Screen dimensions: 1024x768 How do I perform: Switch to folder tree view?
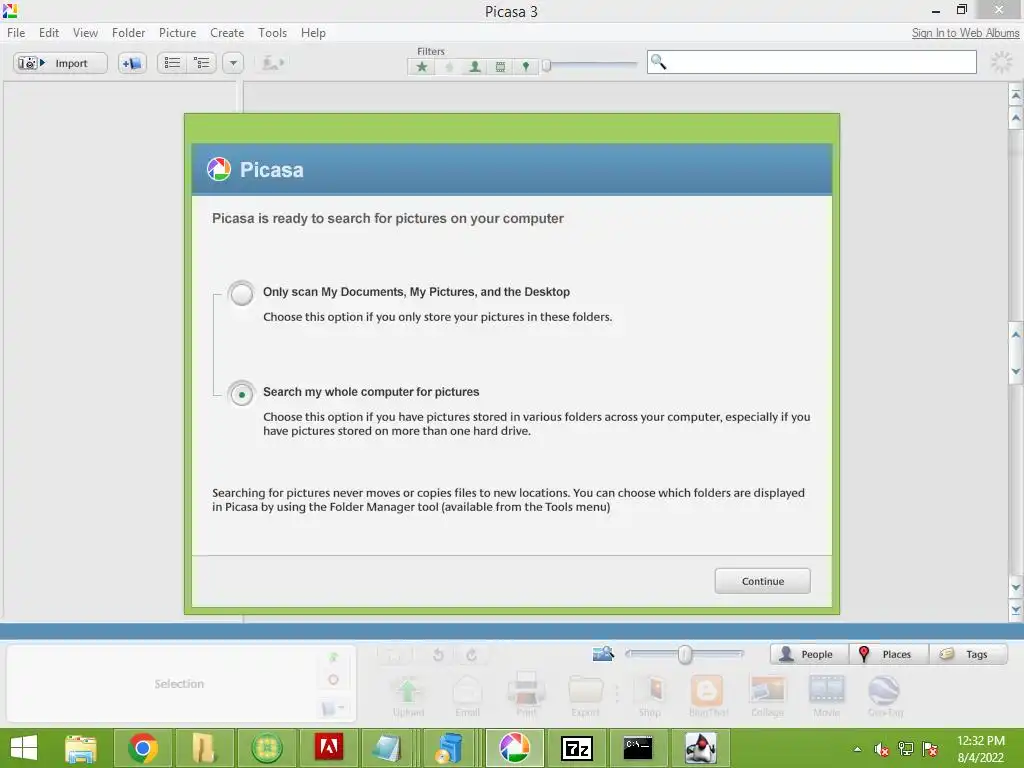[x=202, y=63]
